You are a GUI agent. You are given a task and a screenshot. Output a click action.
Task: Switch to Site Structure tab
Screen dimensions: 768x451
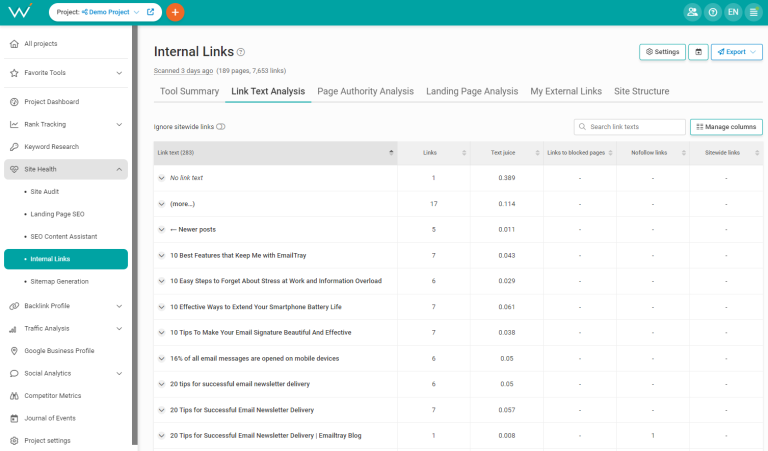(x=642, y=92)
